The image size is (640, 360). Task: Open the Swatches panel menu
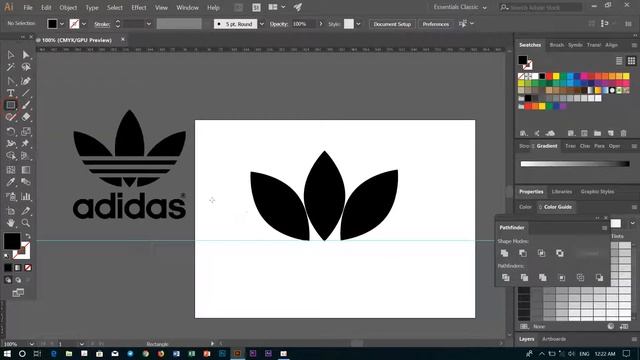[634, 45]
